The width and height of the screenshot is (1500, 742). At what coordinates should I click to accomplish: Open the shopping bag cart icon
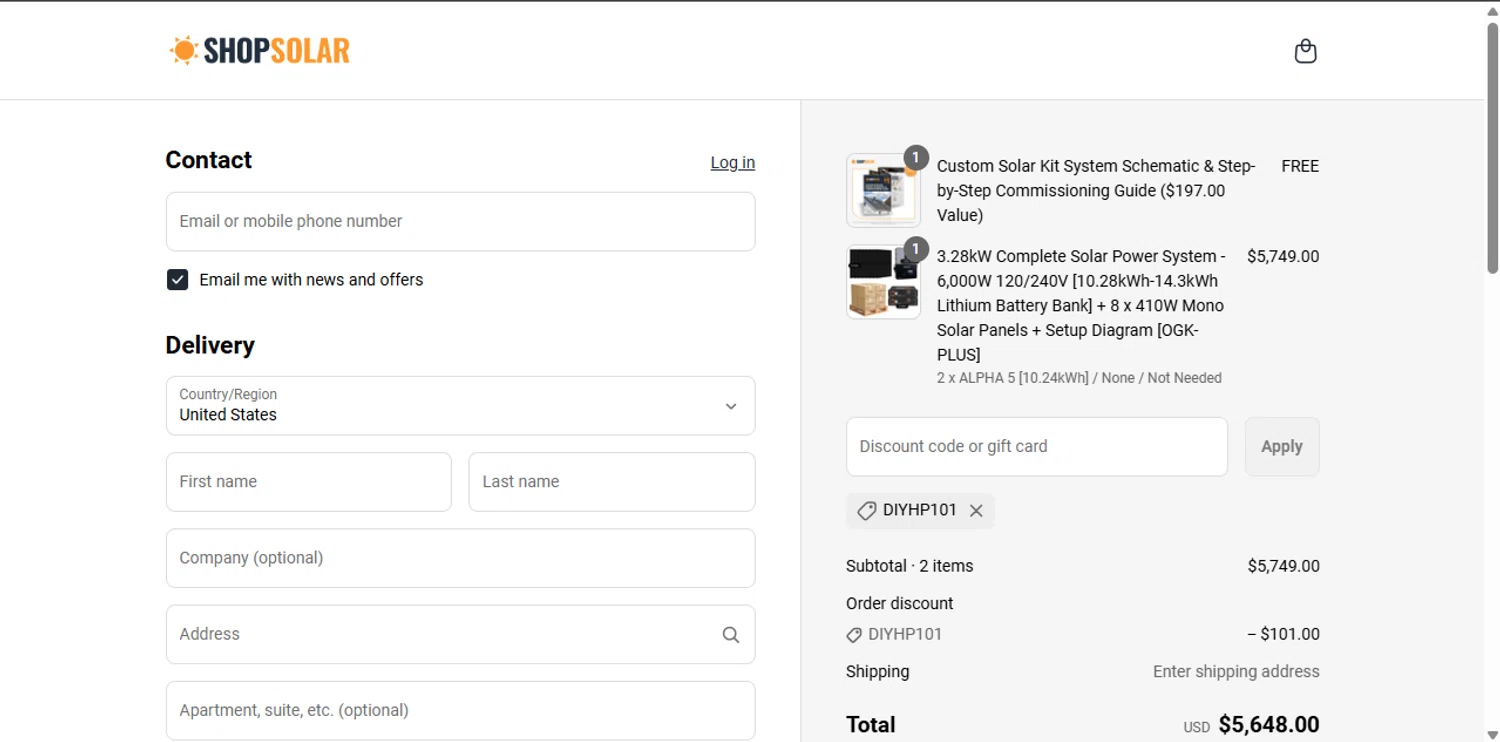click(1305, 51)
